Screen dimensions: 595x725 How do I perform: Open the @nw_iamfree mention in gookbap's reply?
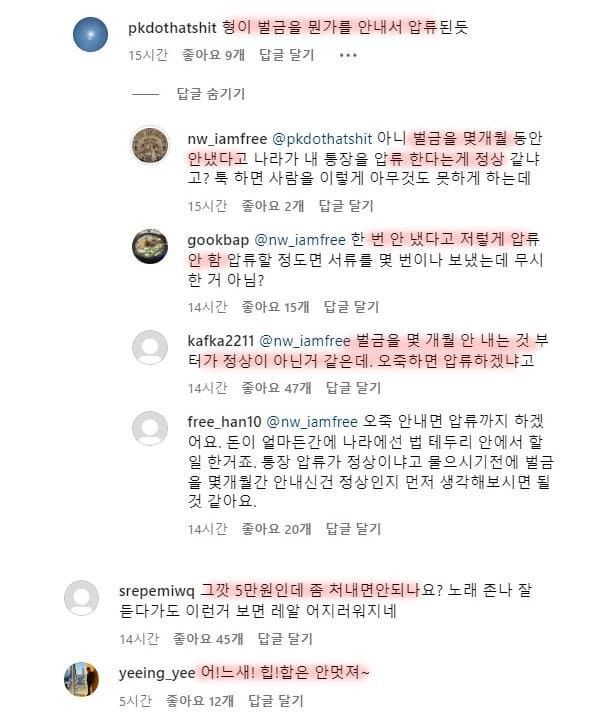coord(300,240)
